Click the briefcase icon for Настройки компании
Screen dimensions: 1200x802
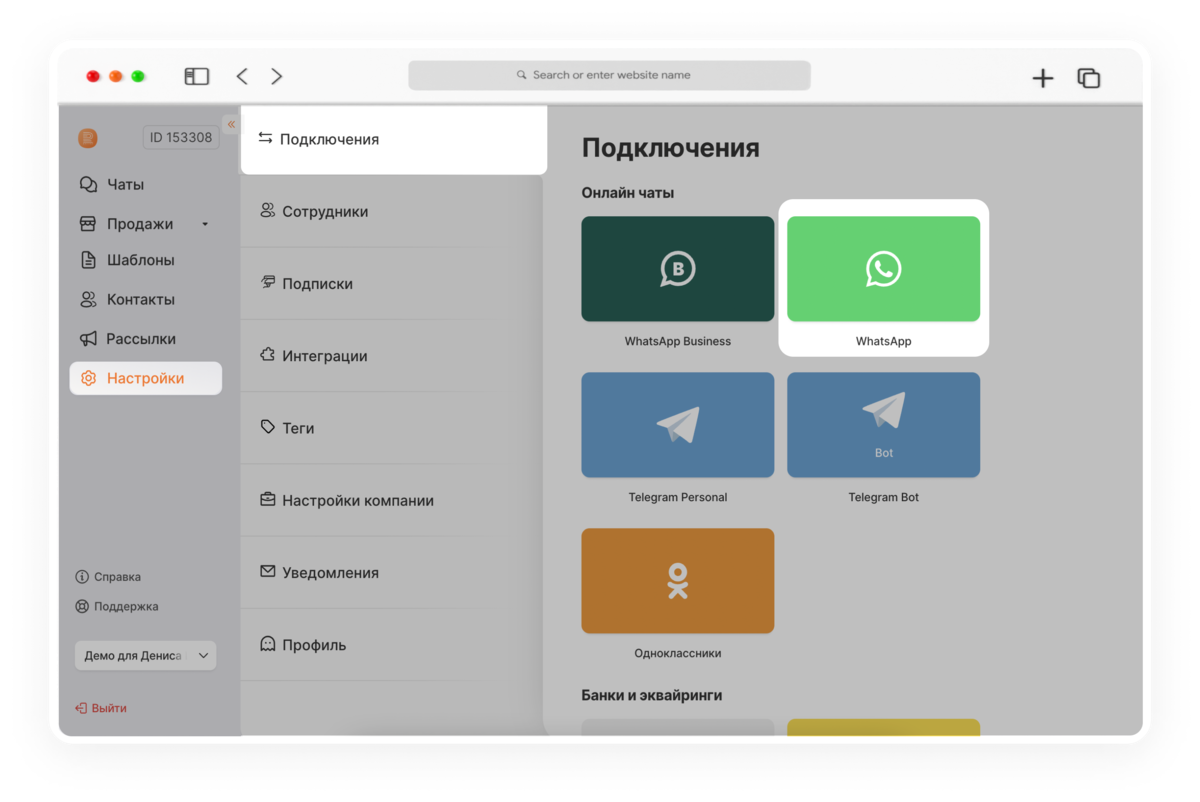267,499
